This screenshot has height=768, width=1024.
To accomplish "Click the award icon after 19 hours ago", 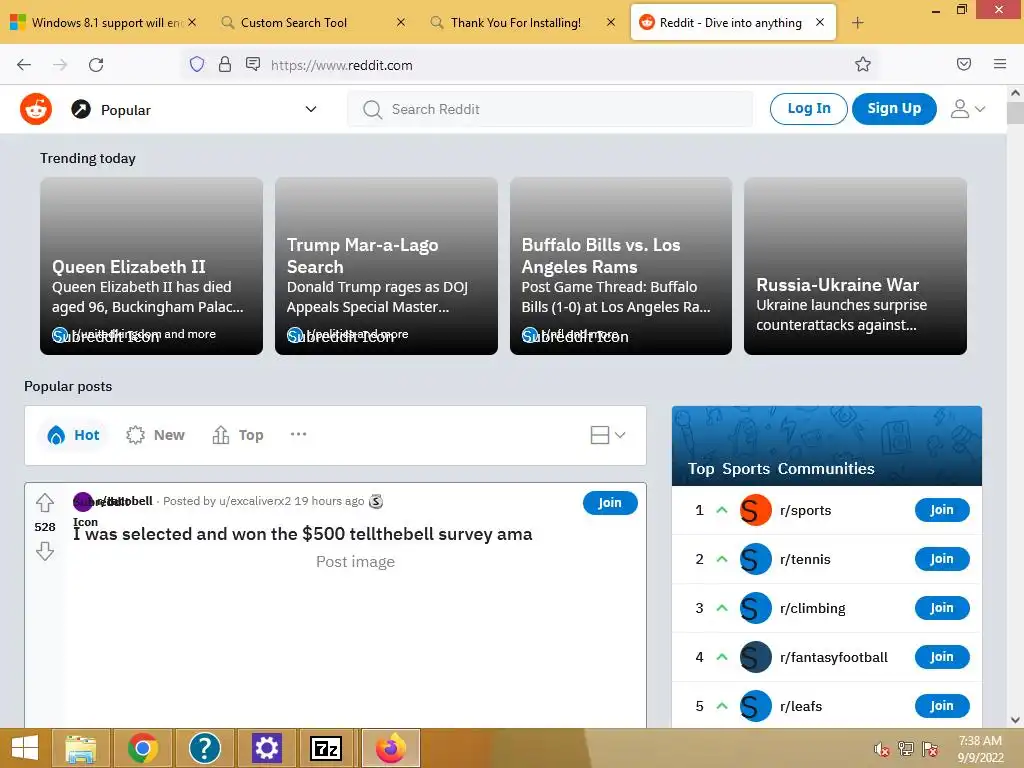I will pos(376,501).
